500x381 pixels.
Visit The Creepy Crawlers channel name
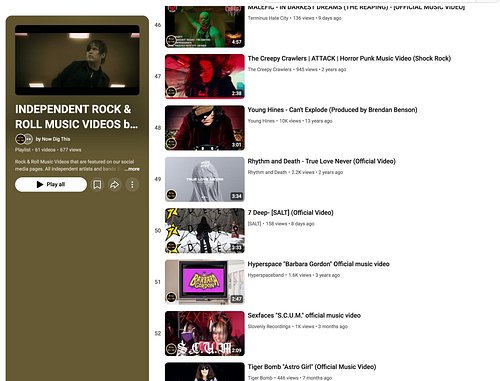click(x=269, y=69)
